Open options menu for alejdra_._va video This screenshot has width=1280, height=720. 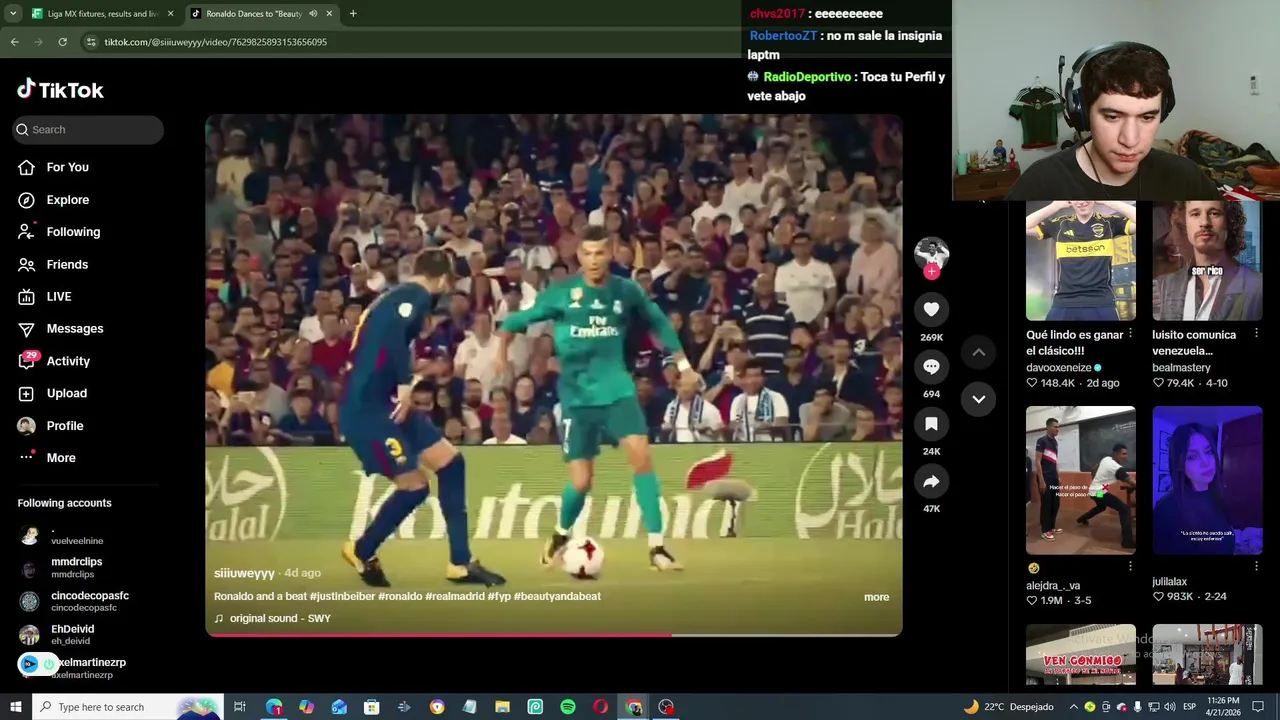point(1130,566)
